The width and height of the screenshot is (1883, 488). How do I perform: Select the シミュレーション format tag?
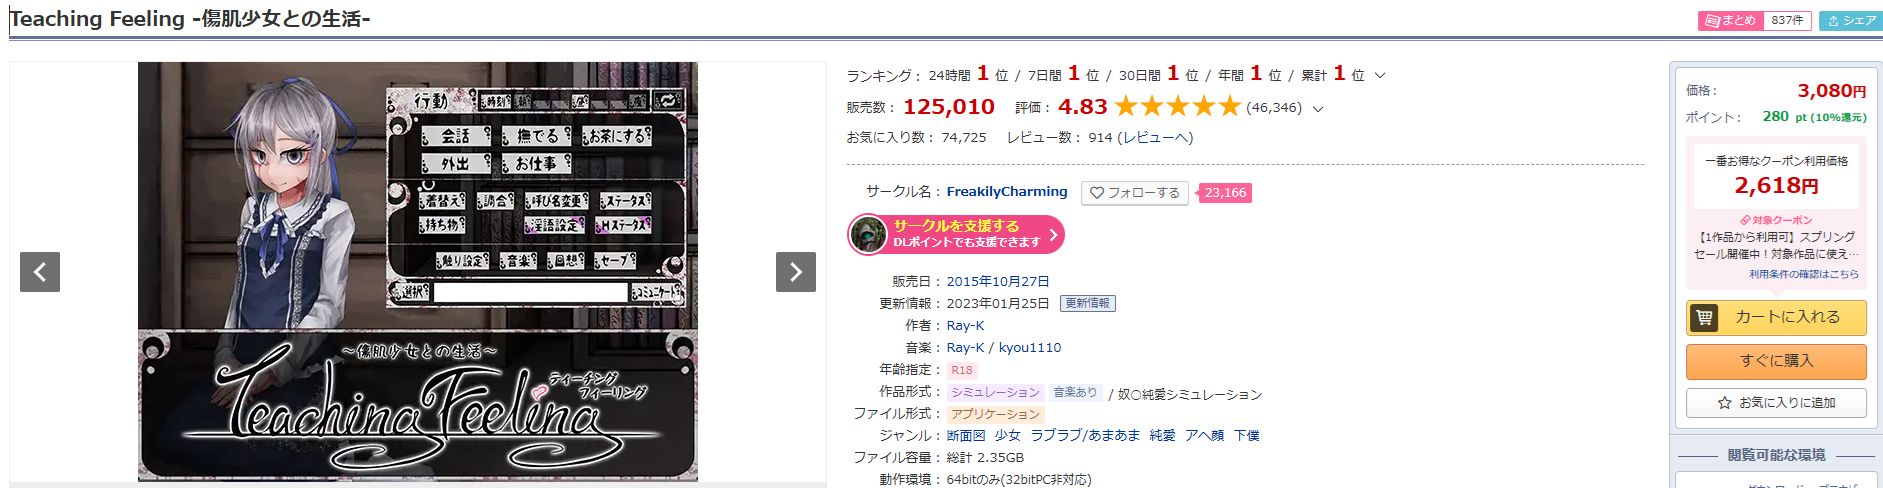995,392
